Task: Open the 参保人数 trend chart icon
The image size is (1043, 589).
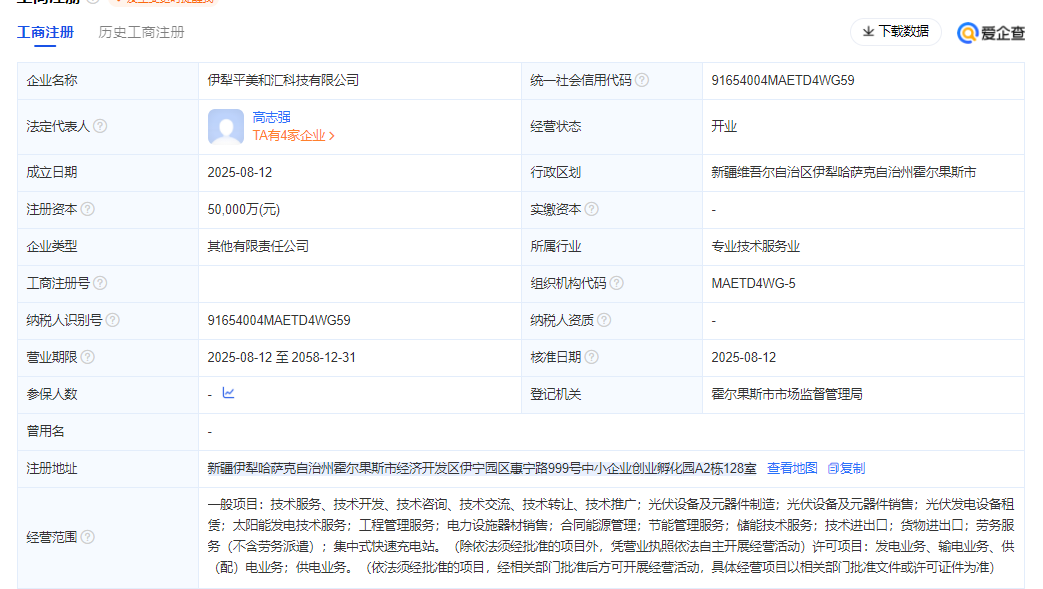Action: (x=228, y=393)
